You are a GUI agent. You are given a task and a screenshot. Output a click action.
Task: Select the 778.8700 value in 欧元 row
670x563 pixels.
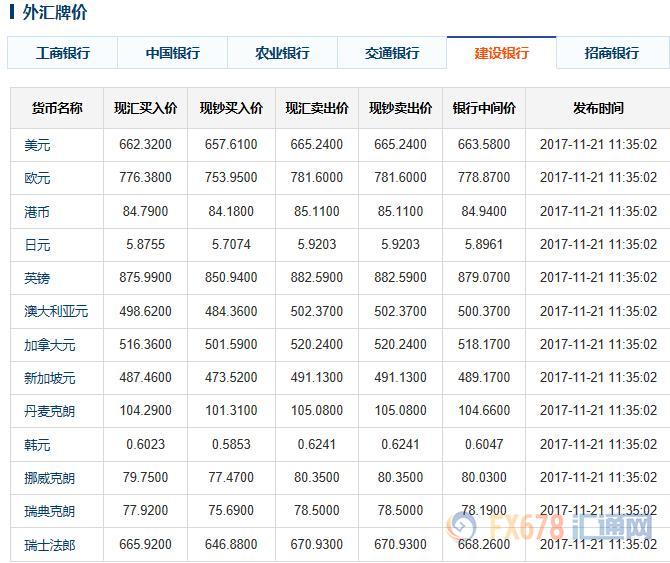[484, 177]
